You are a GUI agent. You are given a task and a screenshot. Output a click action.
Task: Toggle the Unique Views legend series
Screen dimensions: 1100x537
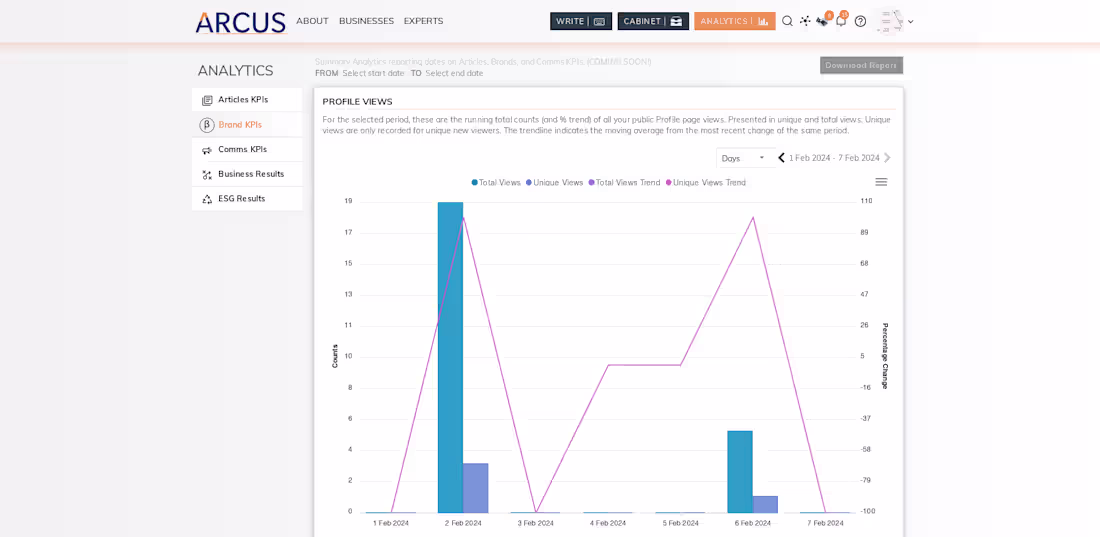554,183
